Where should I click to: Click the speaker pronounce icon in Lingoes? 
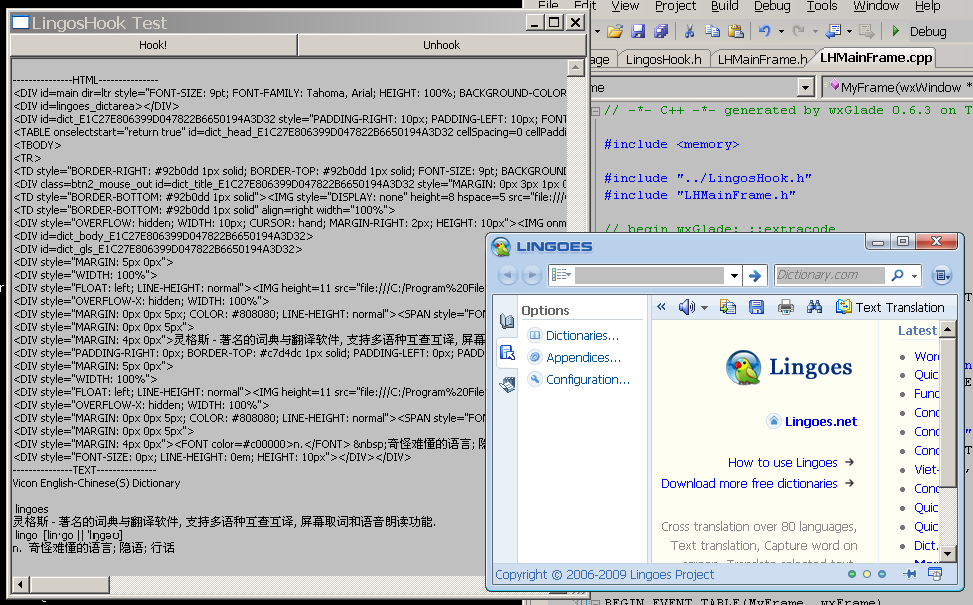click(686, 307)
